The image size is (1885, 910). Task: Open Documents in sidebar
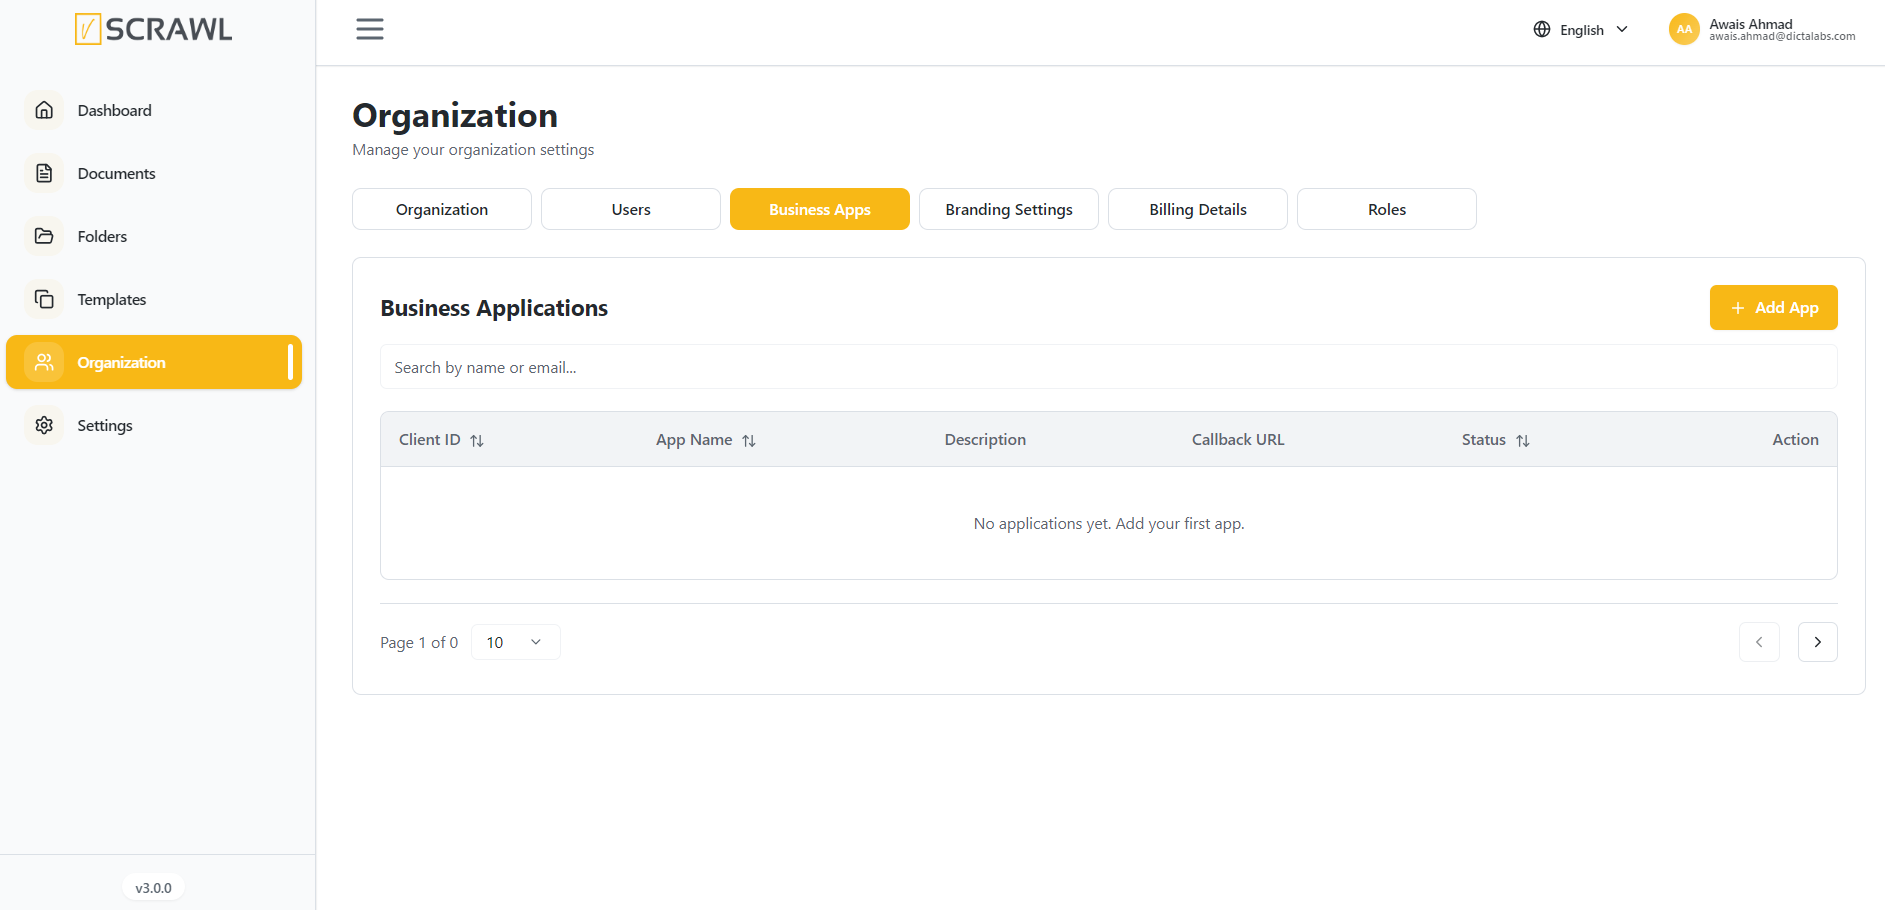154,173
